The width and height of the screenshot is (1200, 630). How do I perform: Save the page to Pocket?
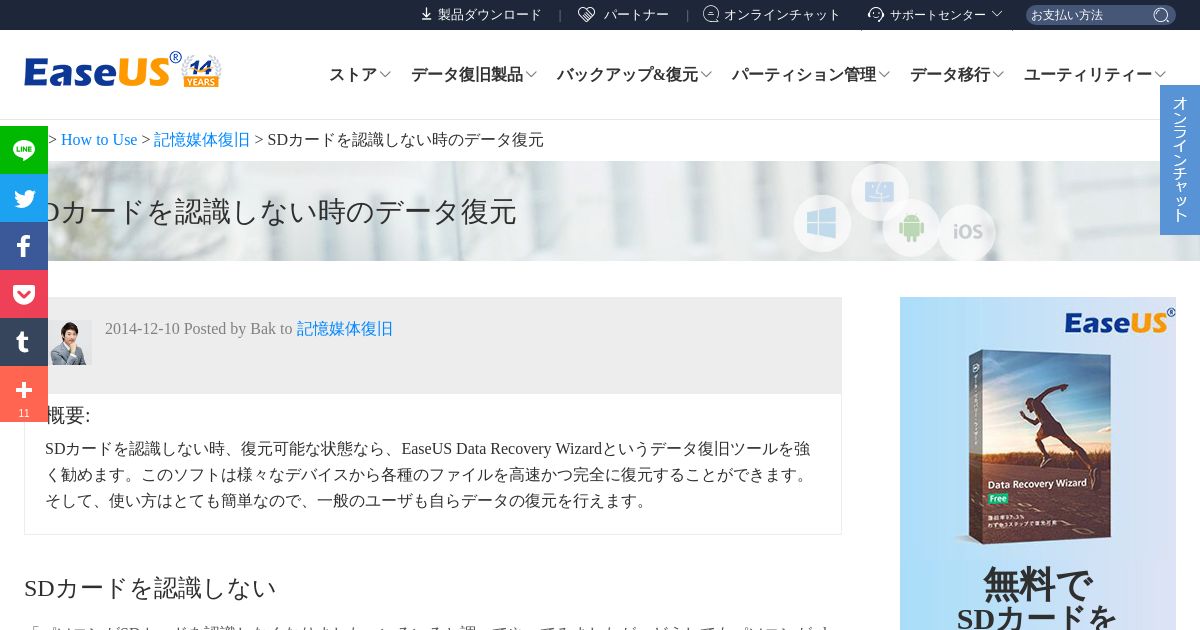click(x=24, y=294)
